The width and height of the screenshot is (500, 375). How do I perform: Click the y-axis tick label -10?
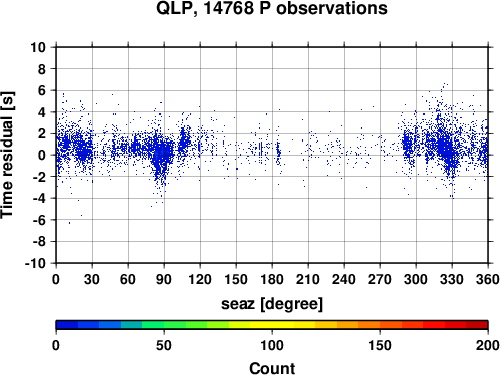pos(35,263)
